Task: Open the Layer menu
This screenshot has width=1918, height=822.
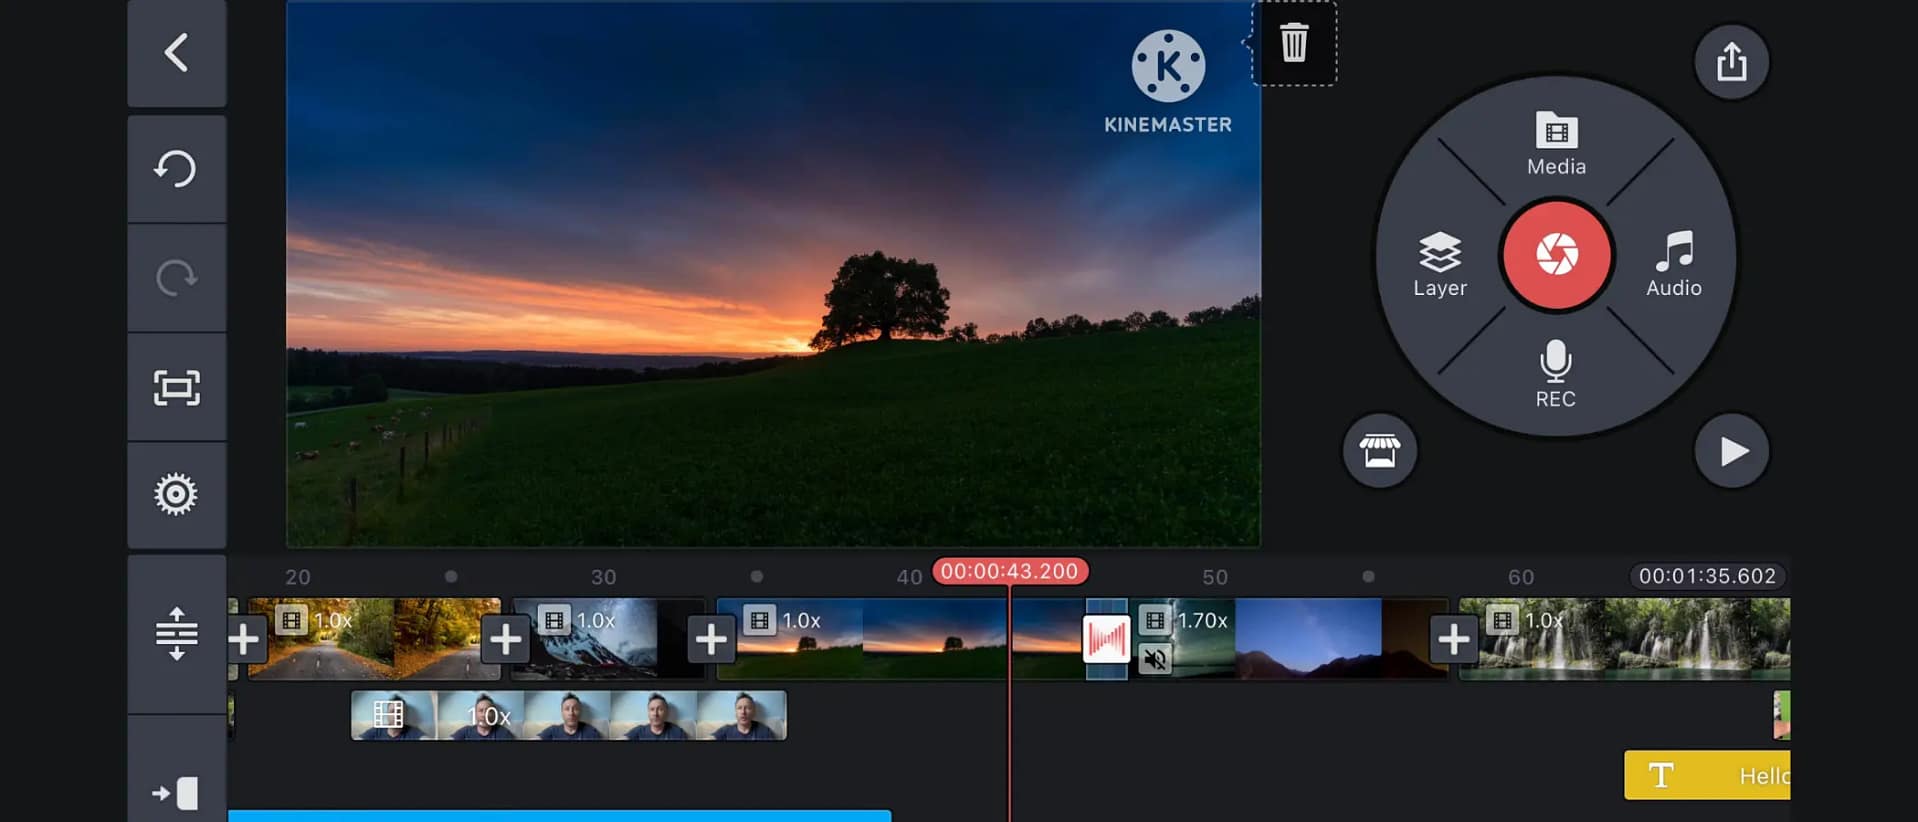Action: click(1440, 264)
